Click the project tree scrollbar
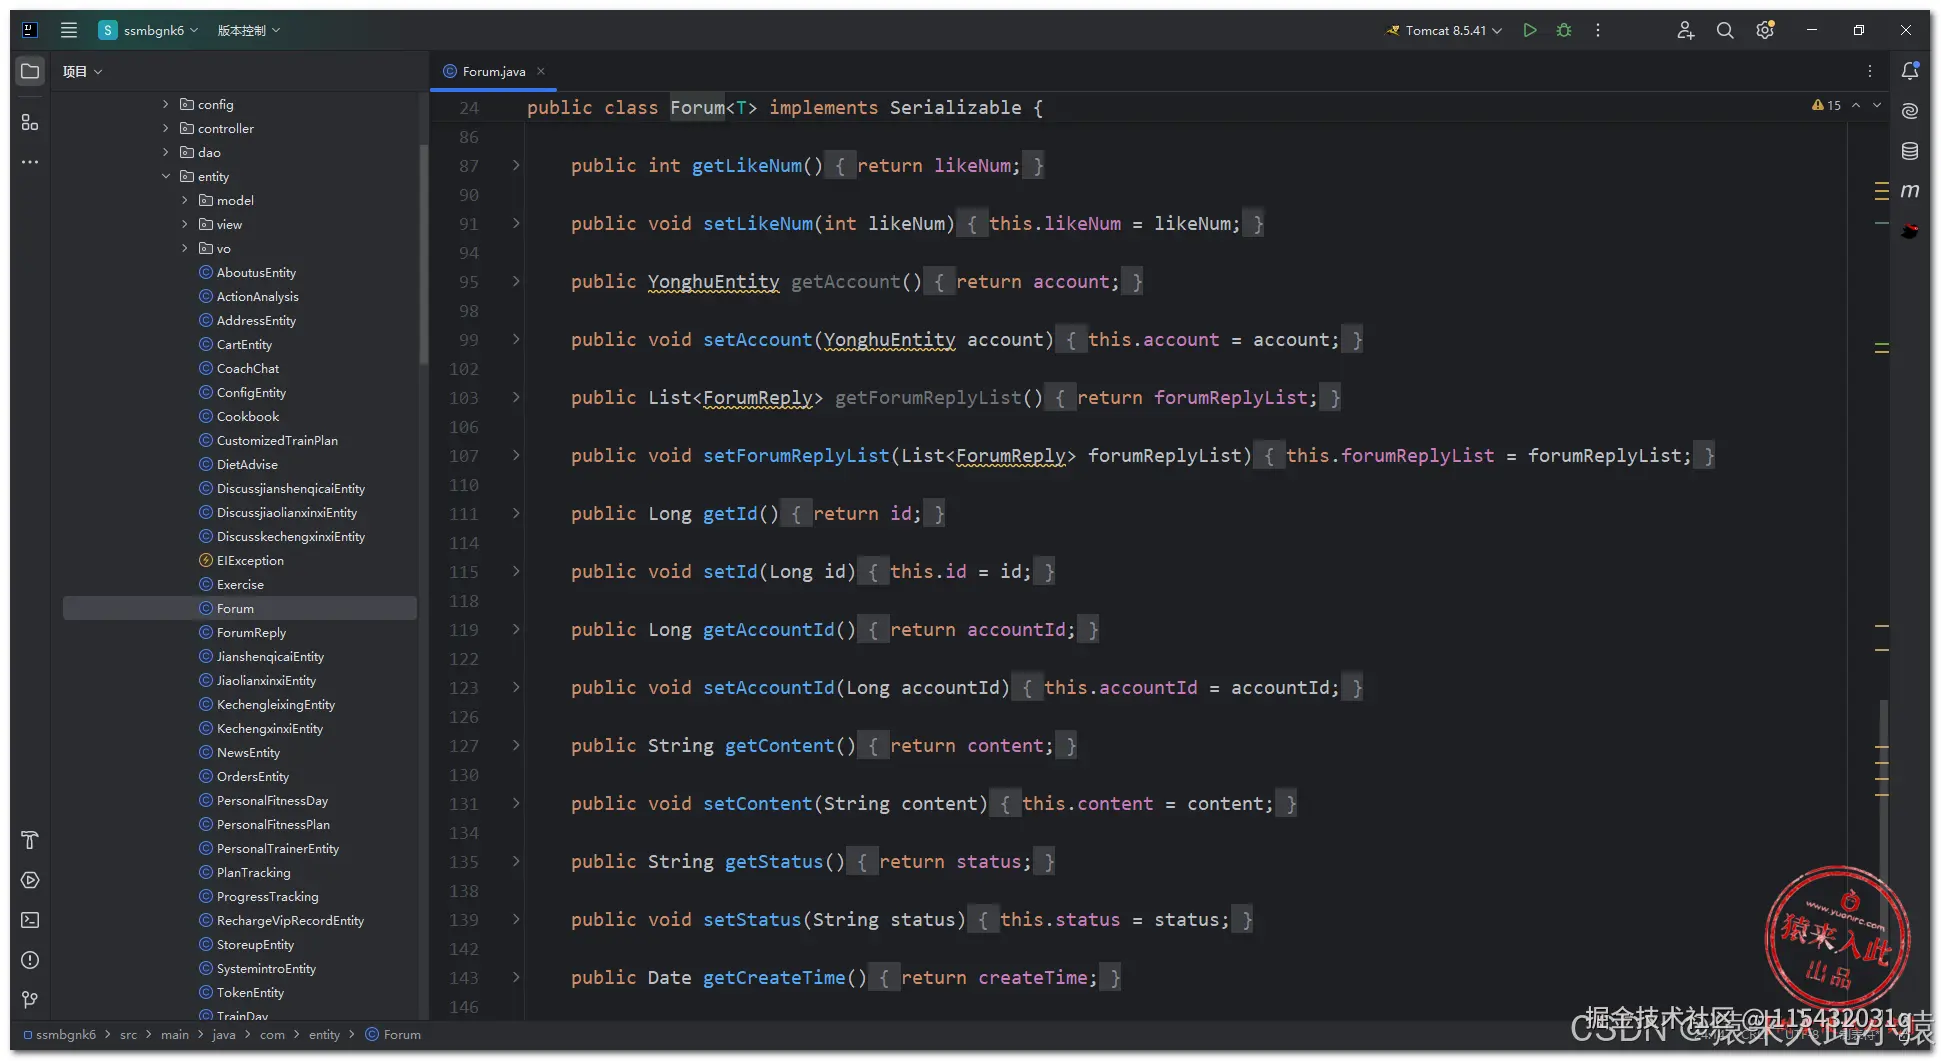The width and height of the screenshot is (1941, 1061). [x=424, y=255]
